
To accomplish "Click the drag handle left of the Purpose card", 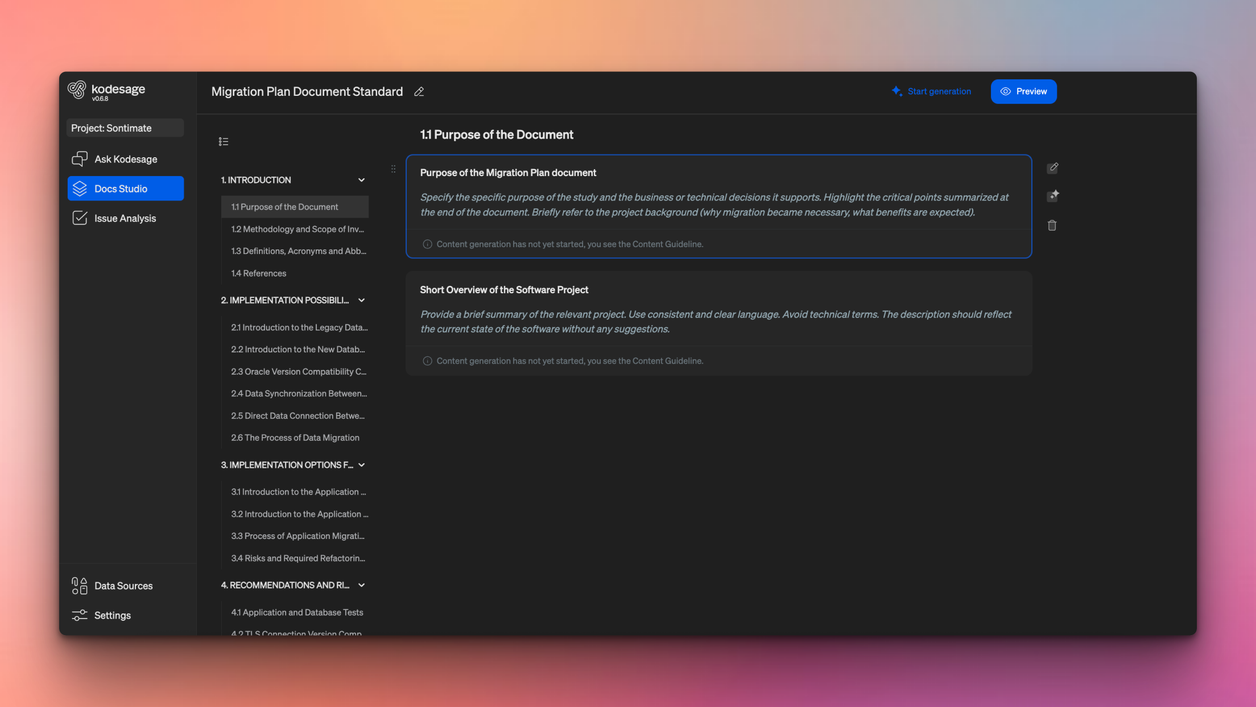I will (x=393, y=169).
